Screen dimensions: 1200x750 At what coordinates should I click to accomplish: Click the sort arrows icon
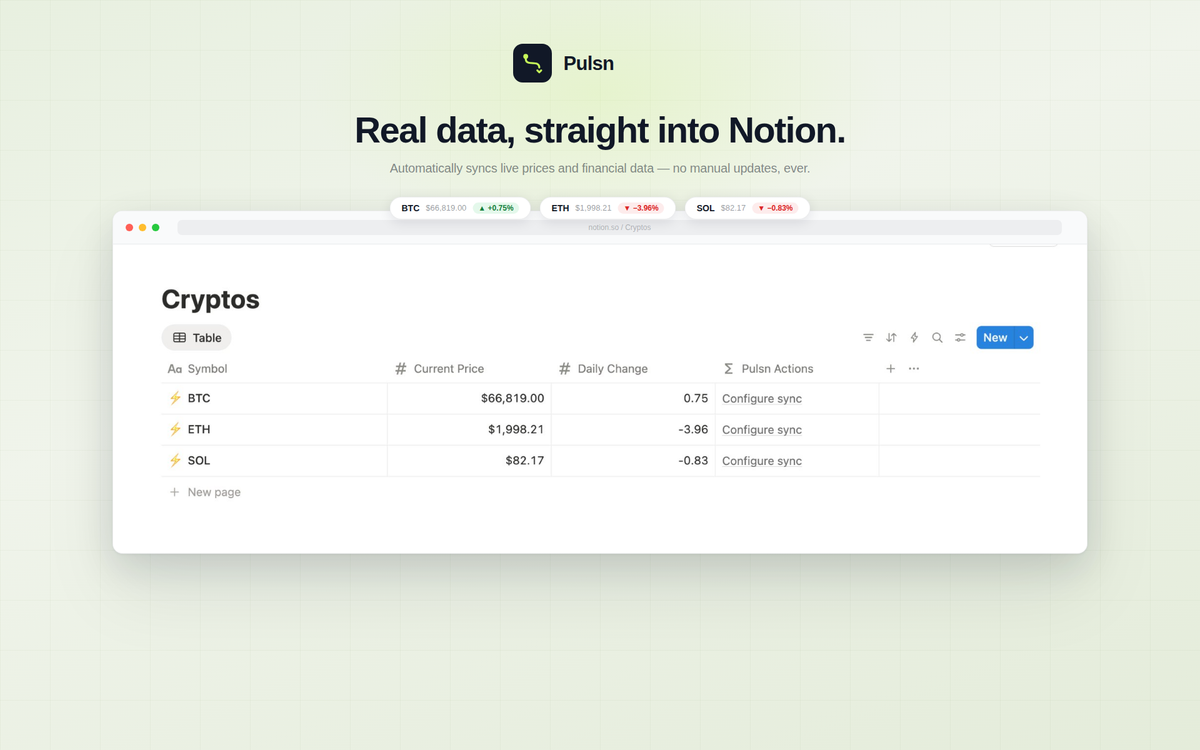[x=891, y=338]
